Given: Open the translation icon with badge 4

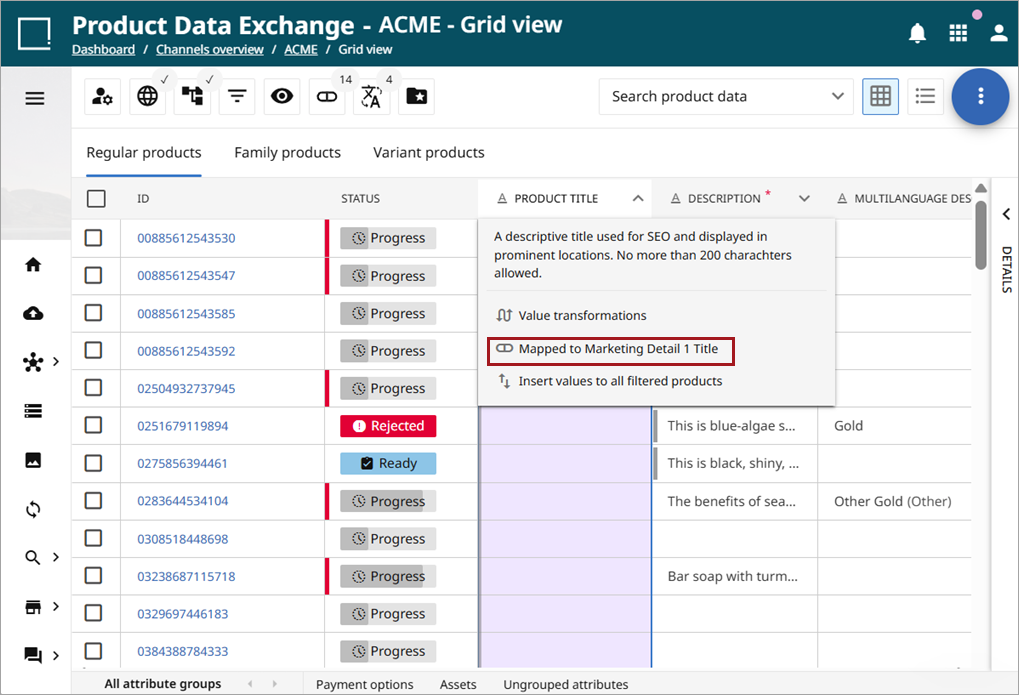Looking at the screenshot, I should click(371, 97).
